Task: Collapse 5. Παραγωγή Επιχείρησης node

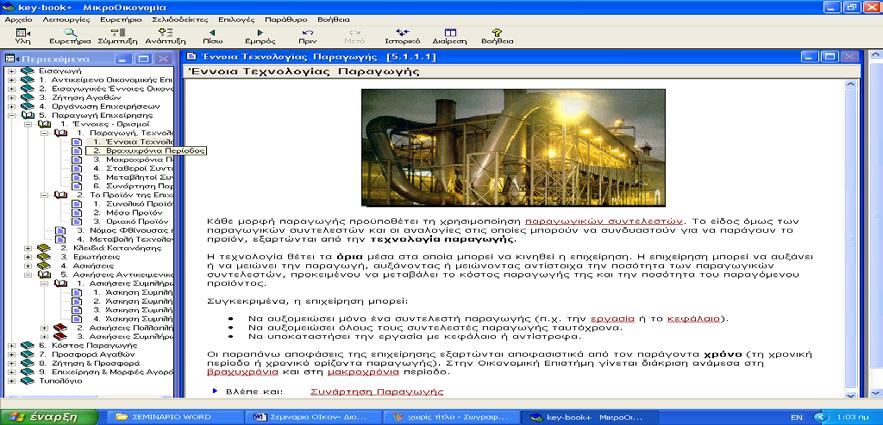Action: click(11, 115)
